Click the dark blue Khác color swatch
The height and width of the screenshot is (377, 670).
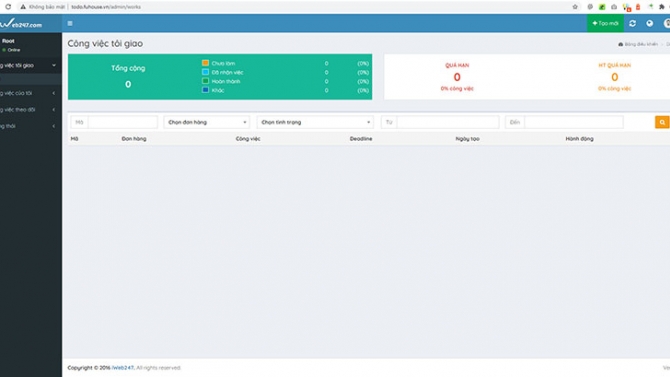(x=206, y=90)
